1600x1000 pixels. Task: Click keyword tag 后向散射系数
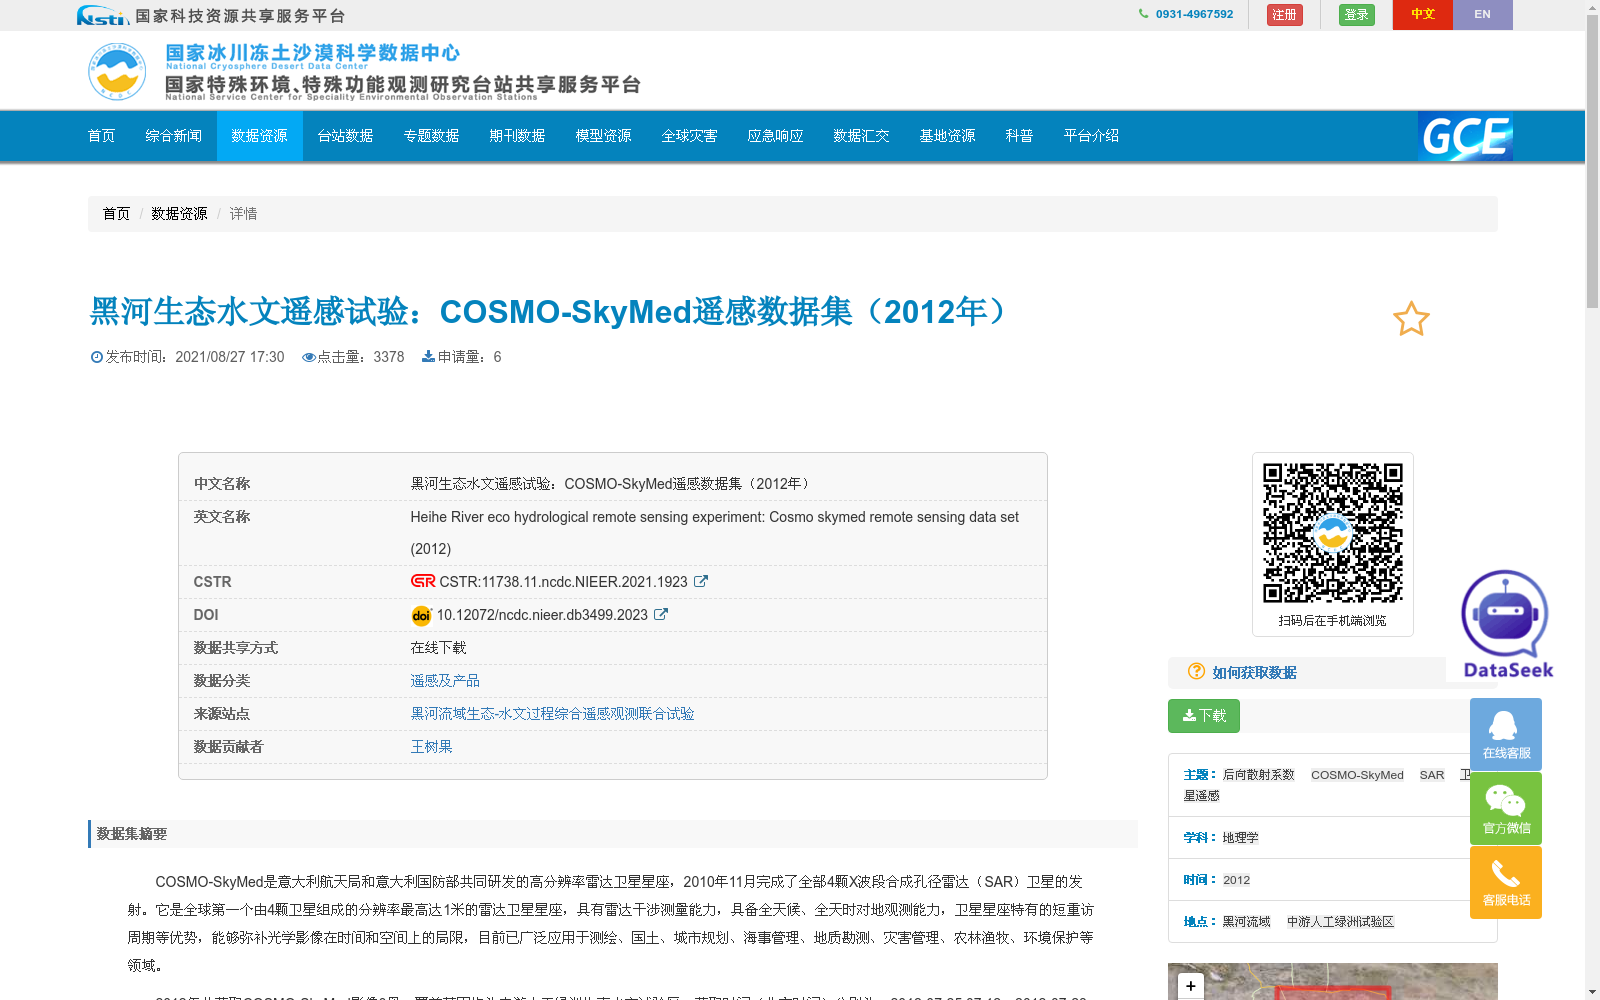click(1258, 775)
